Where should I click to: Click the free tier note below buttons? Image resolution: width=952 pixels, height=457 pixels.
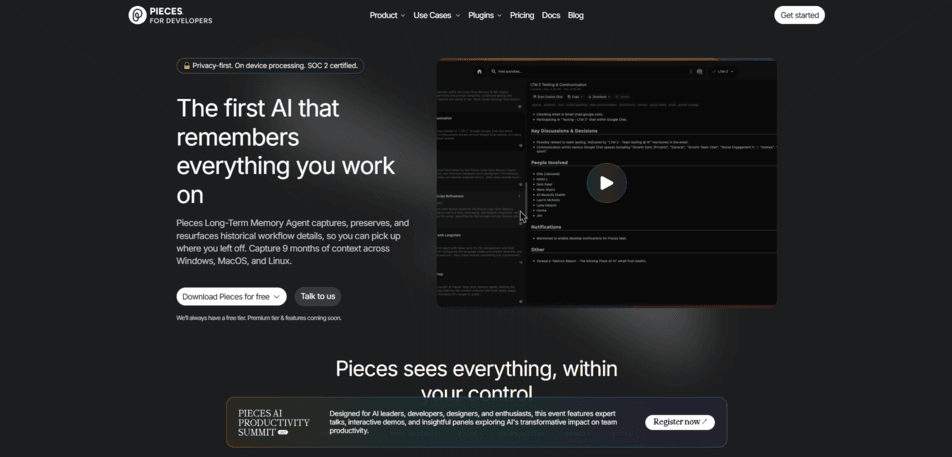pyautogui.click(x=259, y=317)
